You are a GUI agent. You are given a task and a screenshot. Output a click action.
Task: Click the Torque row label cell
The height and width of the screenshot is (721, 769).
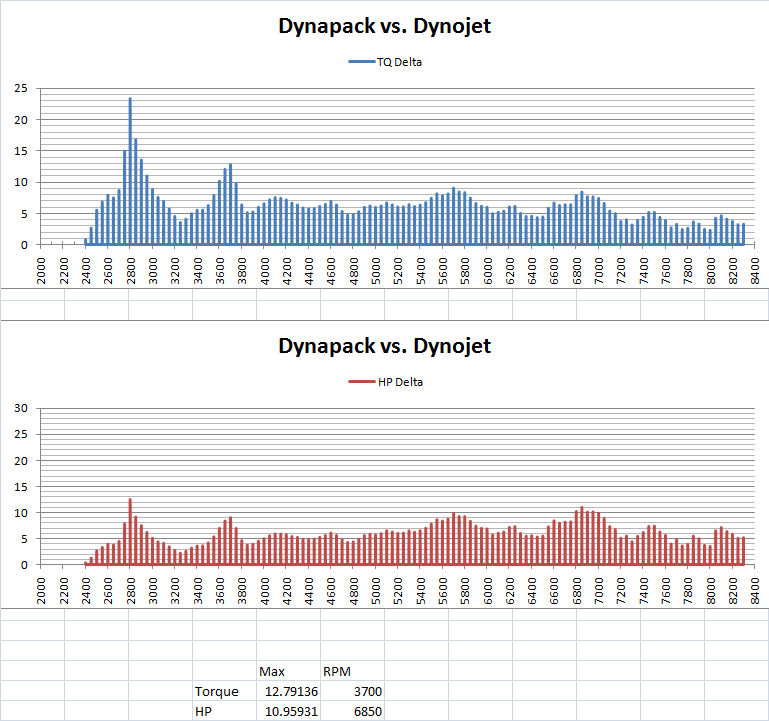tap(217, 691)
